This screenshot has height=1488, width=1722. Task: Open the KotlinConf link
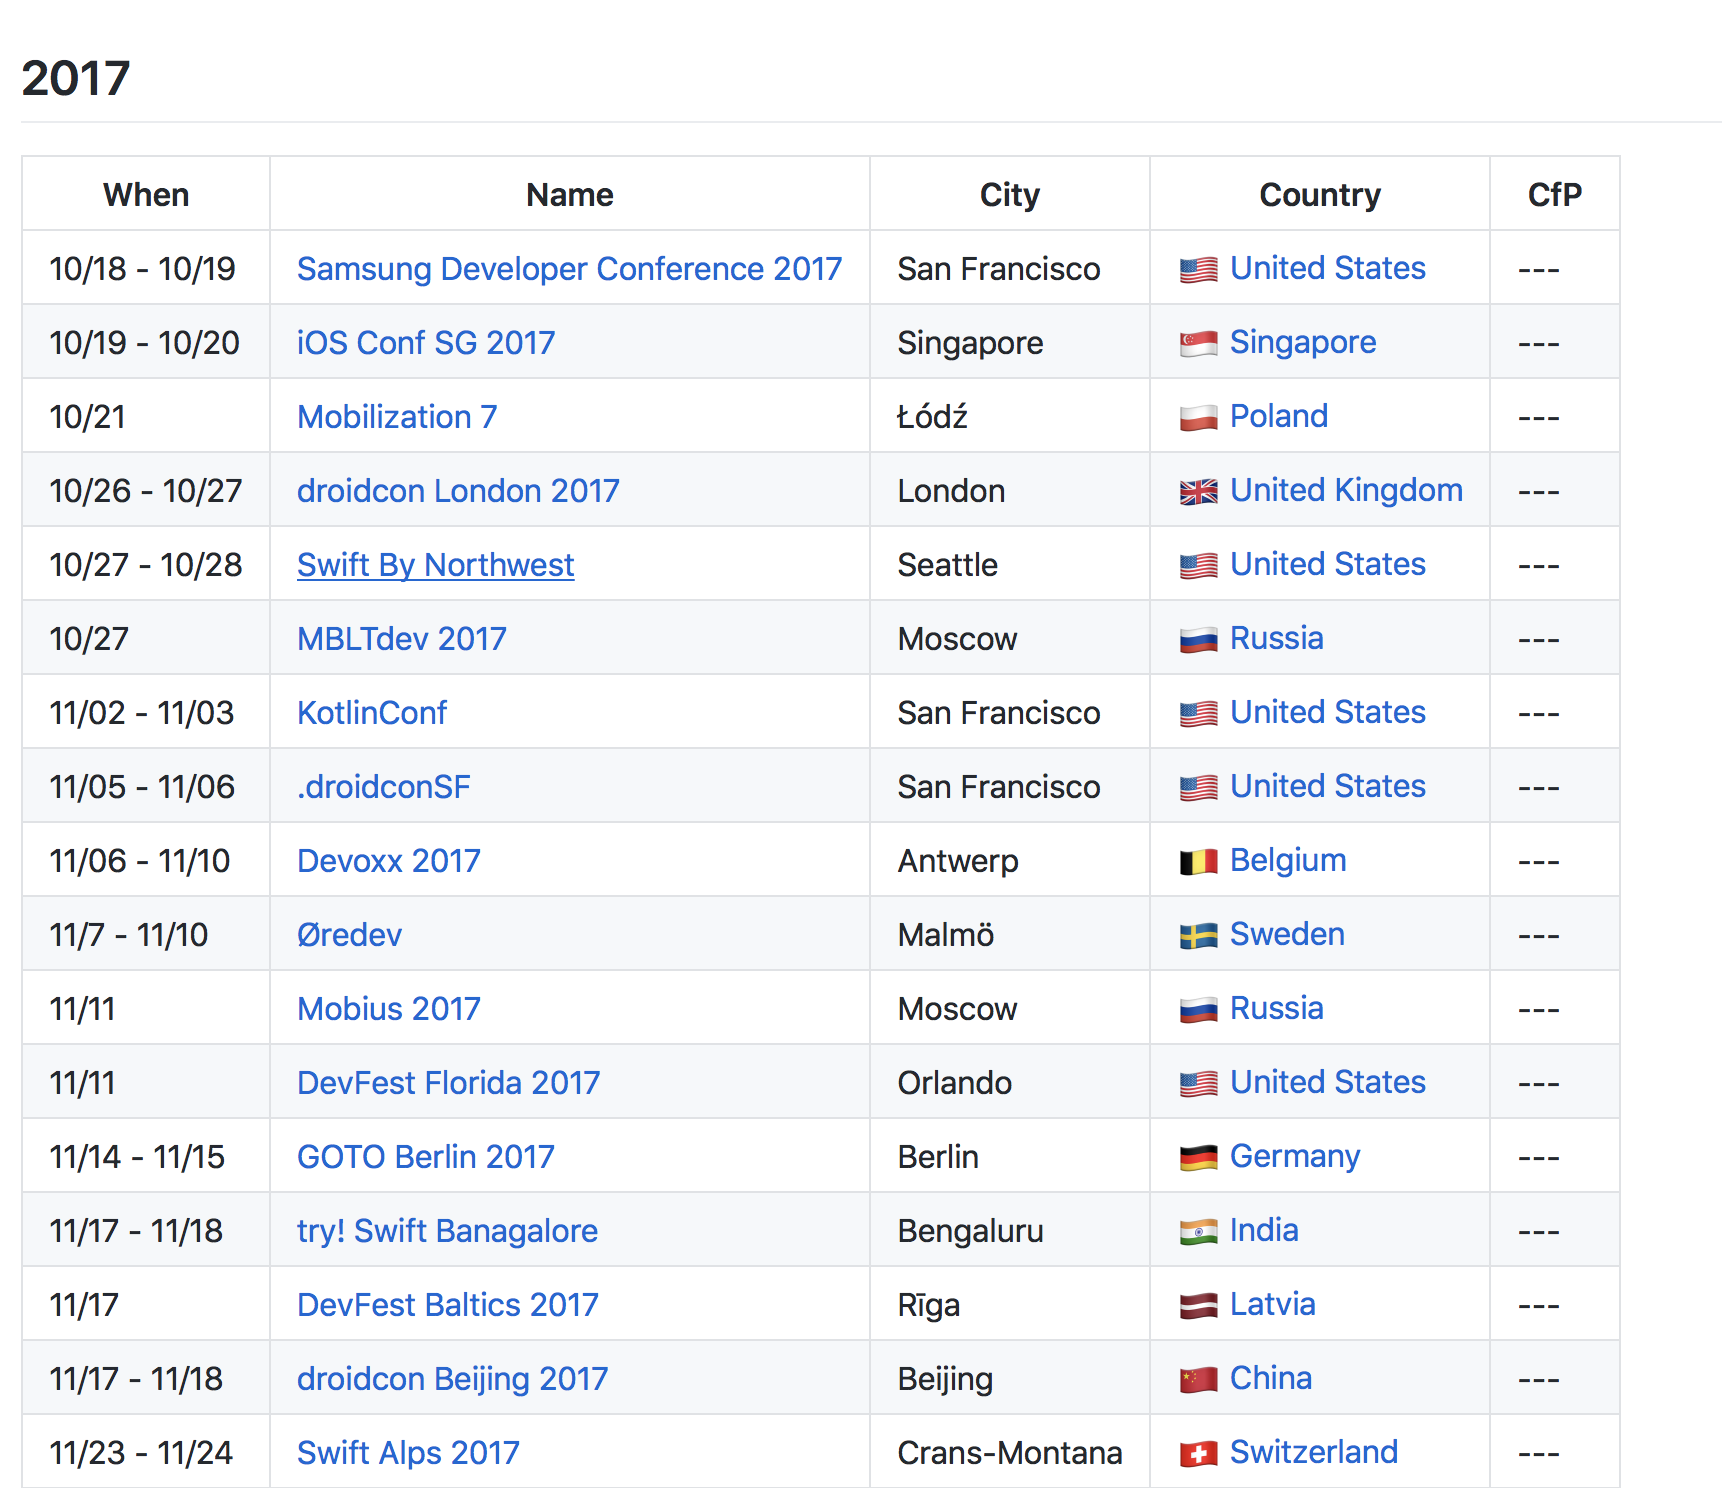click(371, 712)
